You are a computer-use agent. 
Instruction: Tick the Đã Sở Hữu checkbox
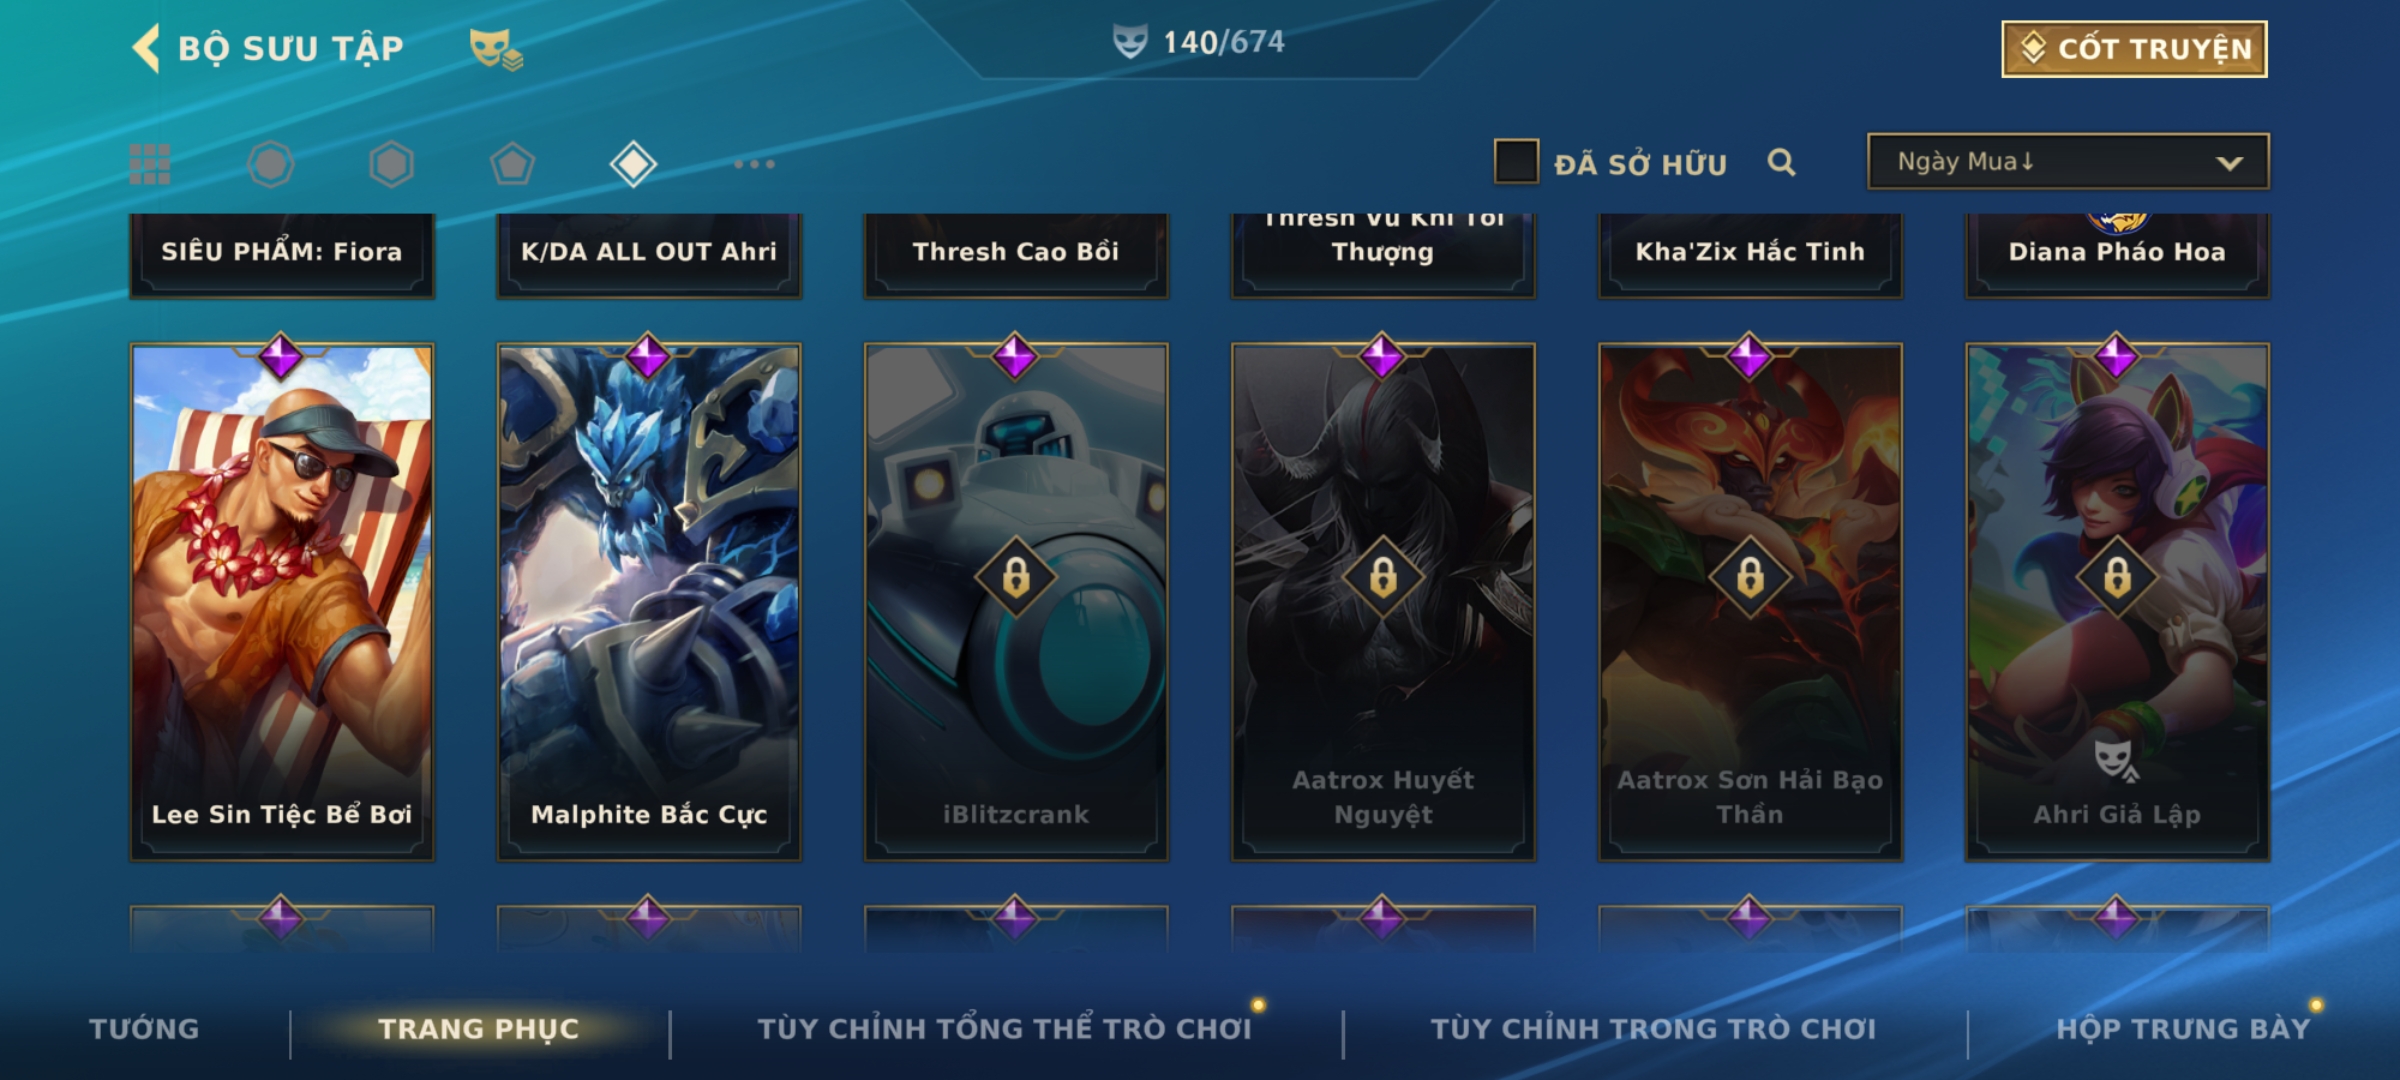click(x=1516, y=162)
